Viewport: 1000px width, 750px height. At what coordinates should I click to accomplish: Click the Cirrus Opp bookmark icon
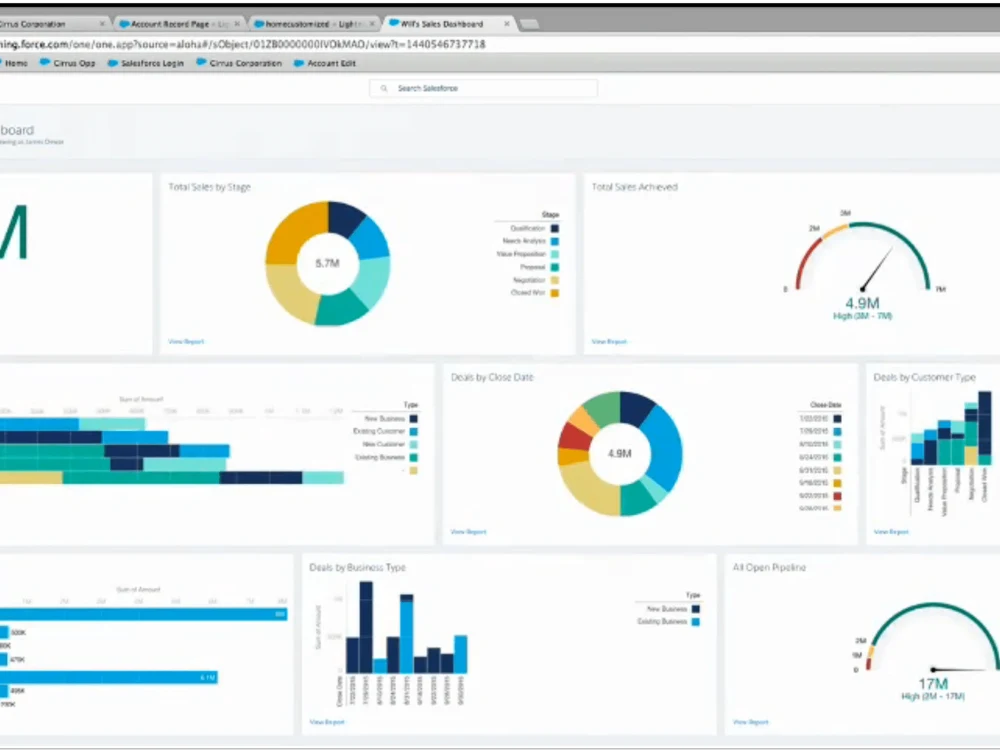pos(45,63)
